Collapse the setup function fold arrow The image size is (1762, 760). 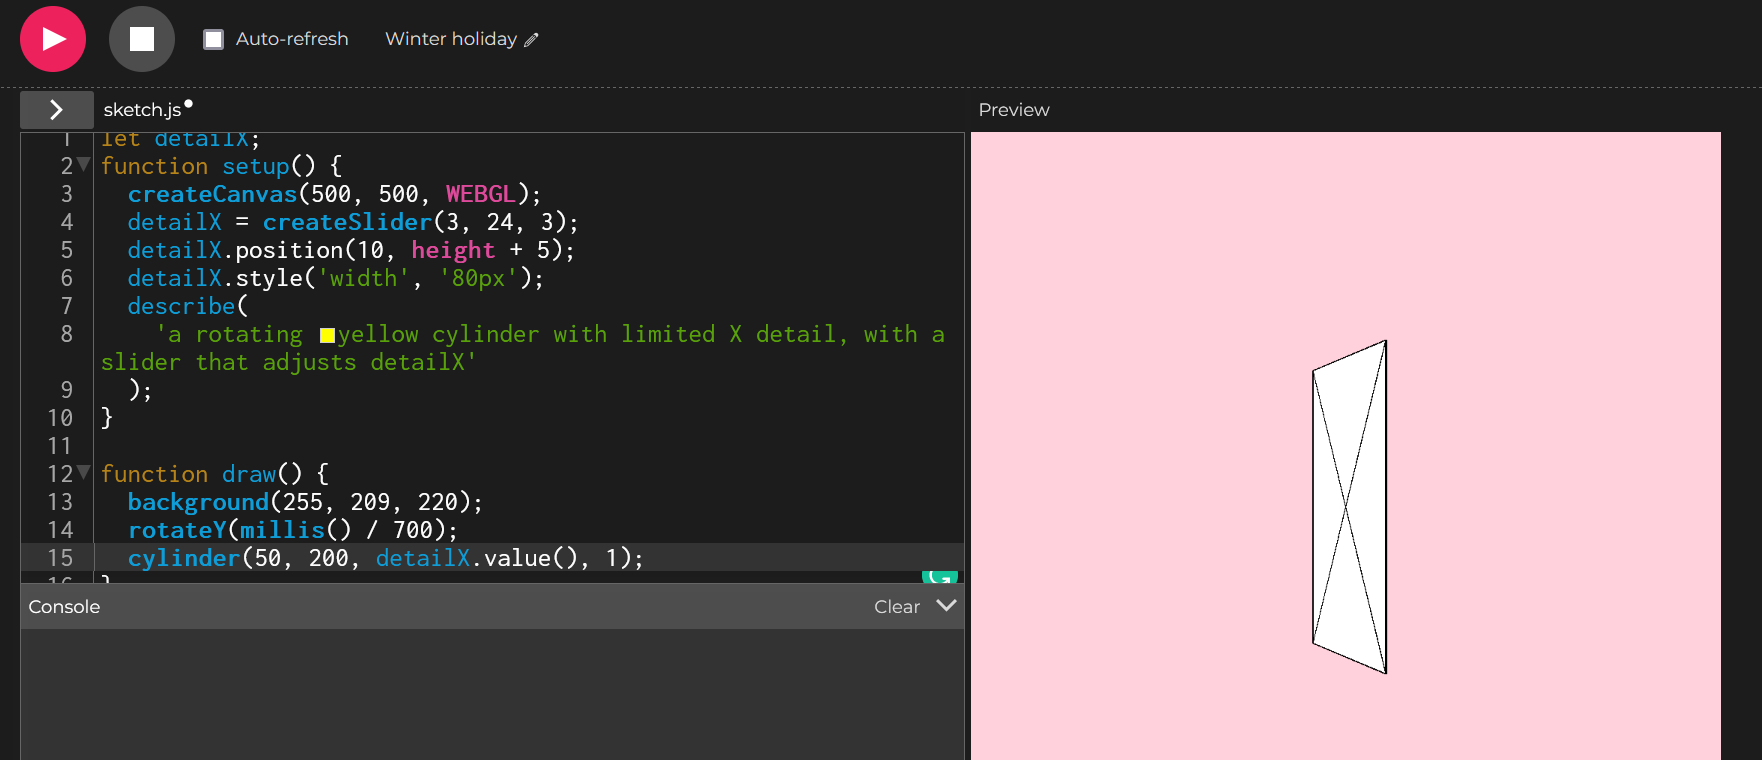pyautogui.click(x=84, y=164)
